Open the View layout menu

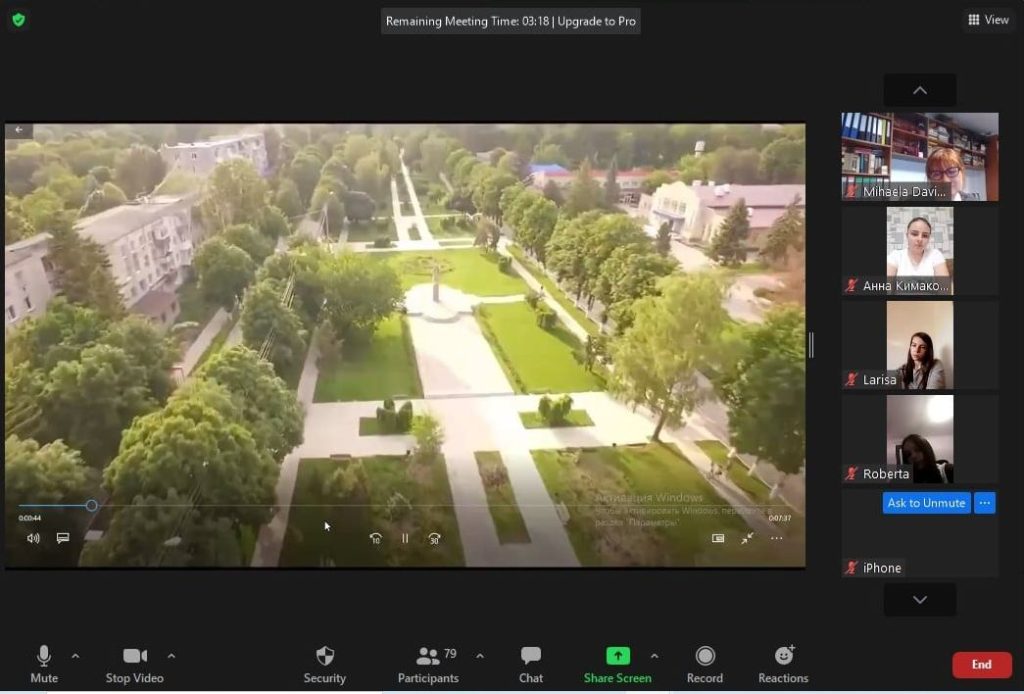pos(988,20)
